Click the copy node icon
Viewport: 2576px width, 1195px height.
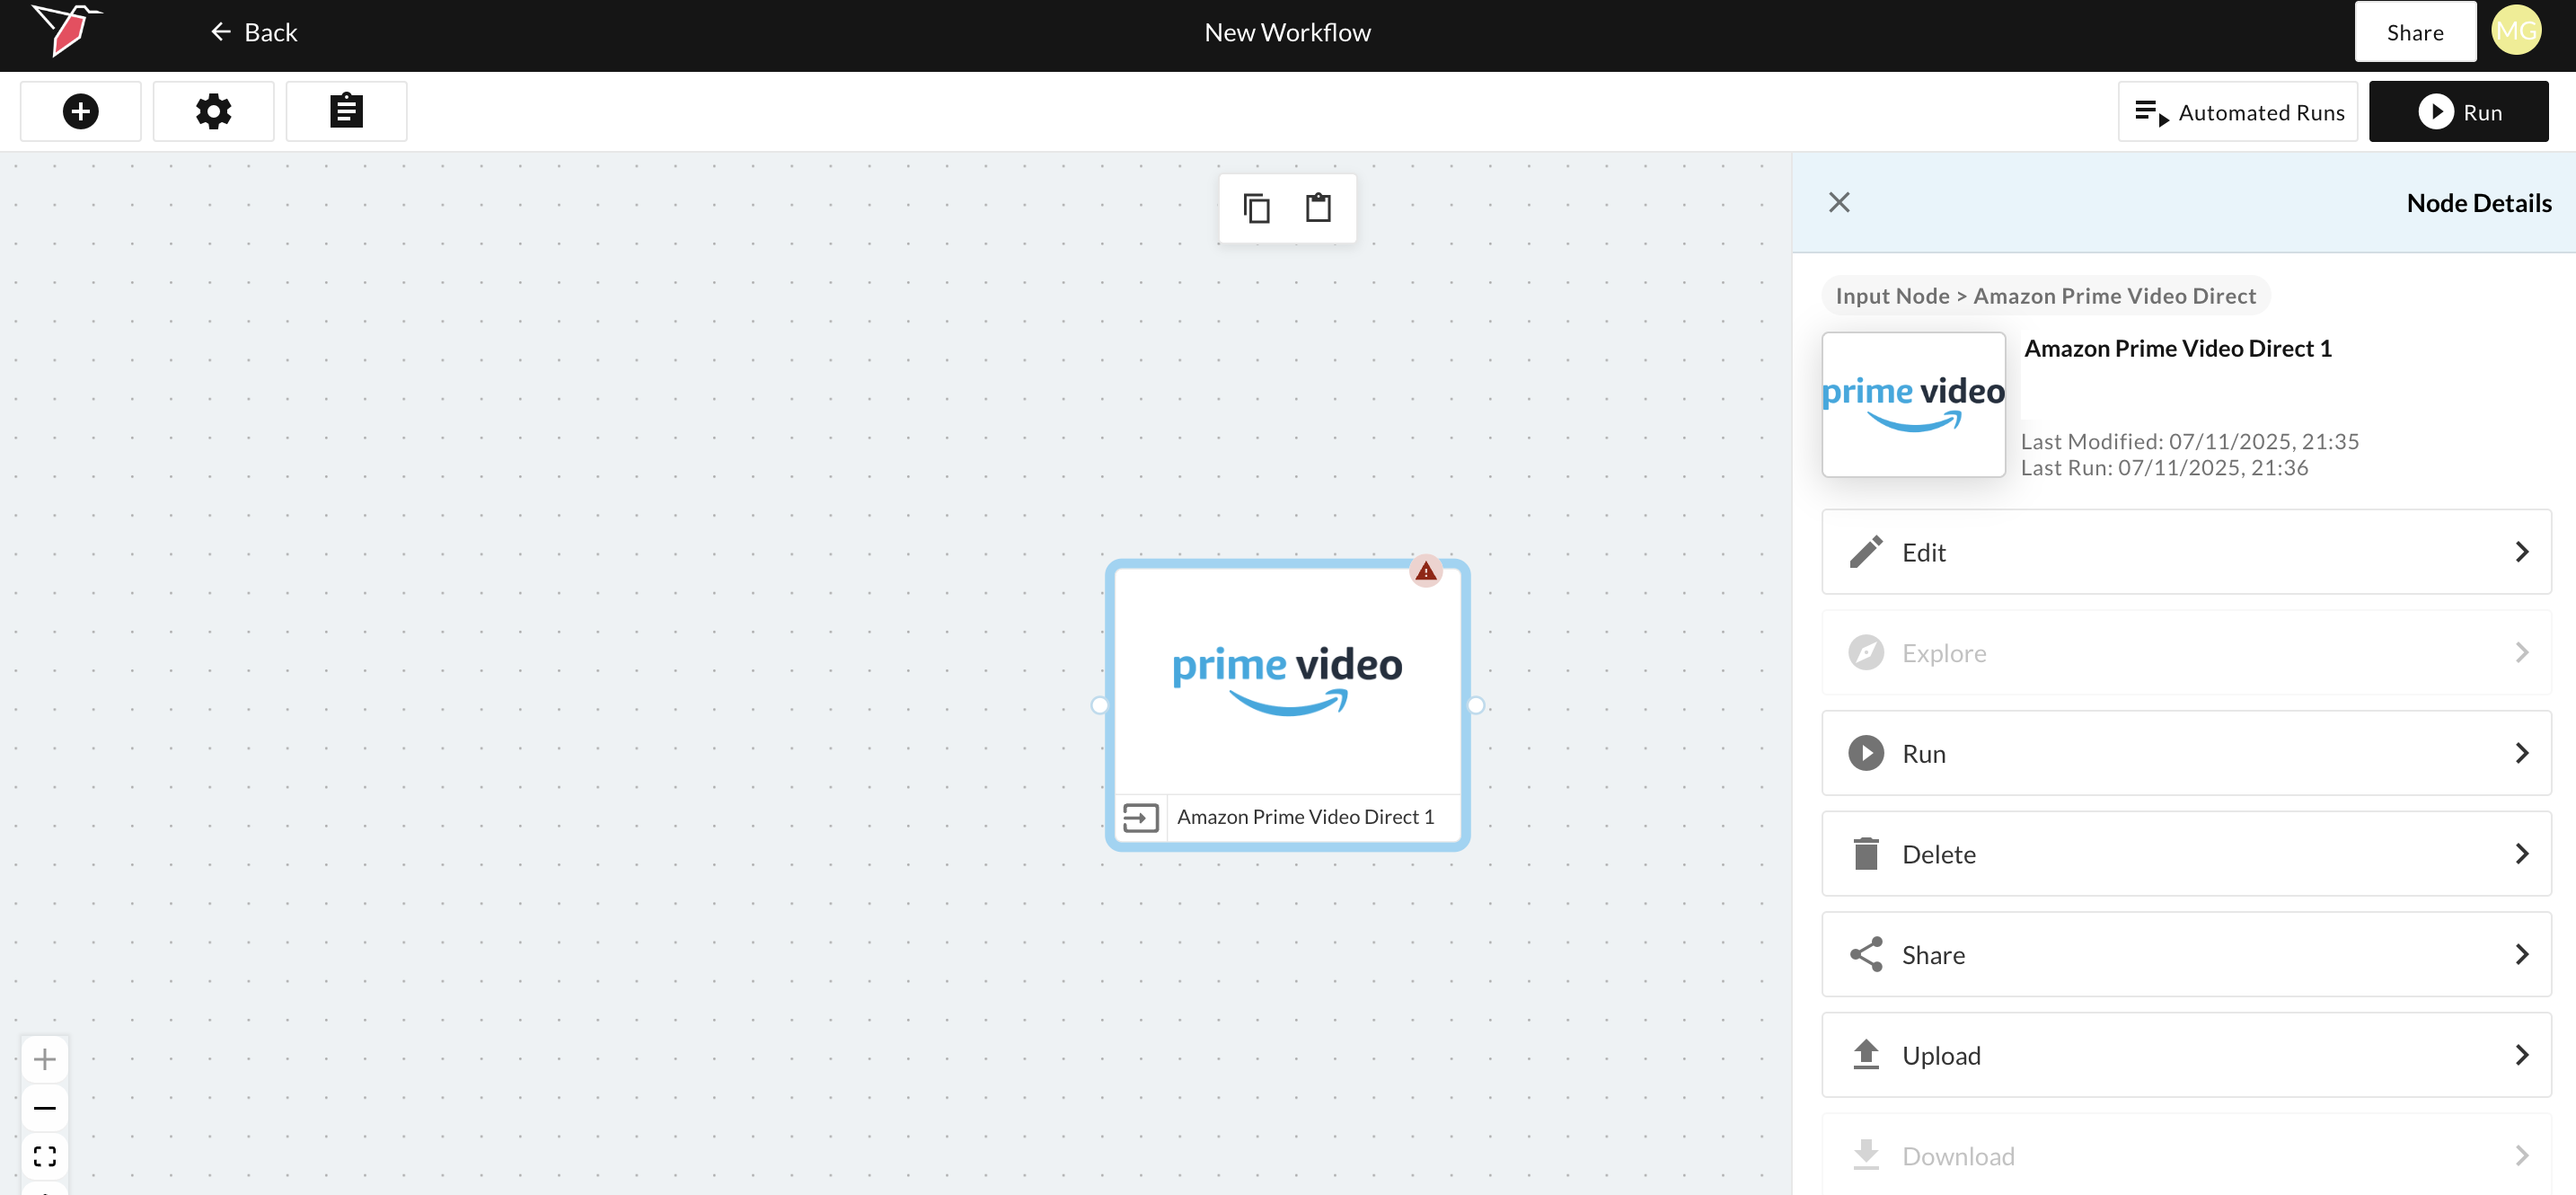click(x=1256, y=208)
